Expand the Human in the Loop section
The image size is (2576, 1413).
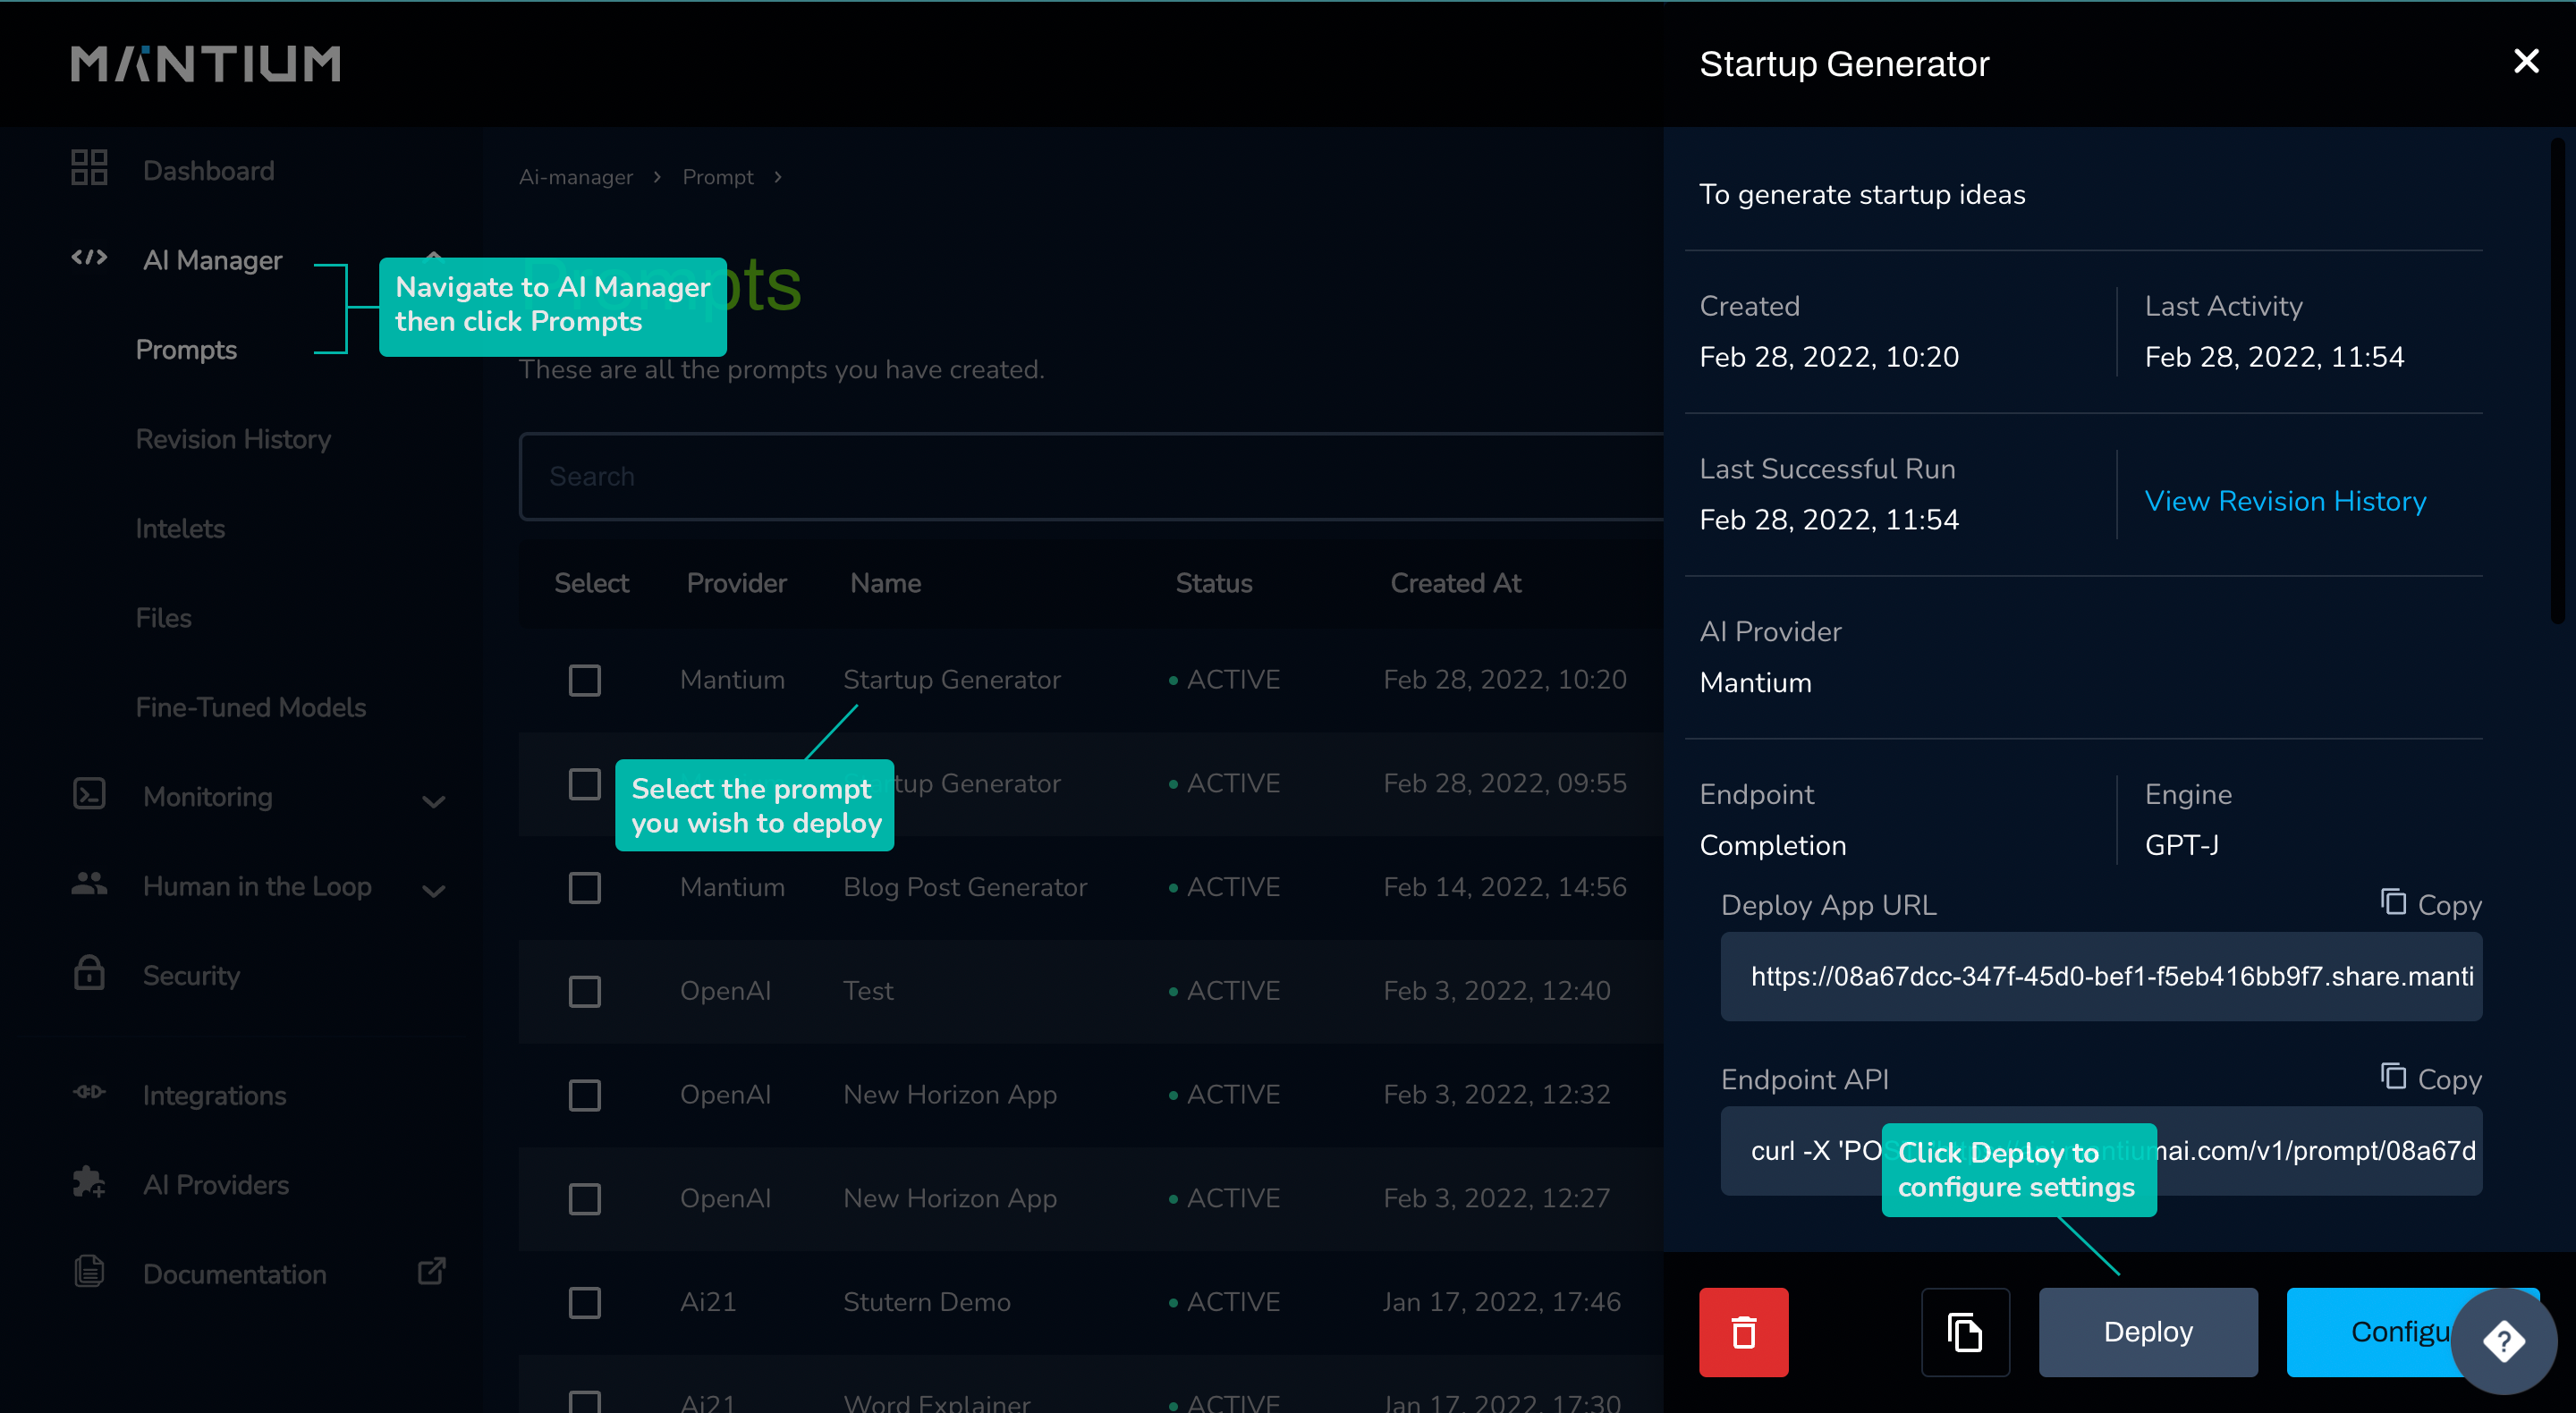pos(433,889)
